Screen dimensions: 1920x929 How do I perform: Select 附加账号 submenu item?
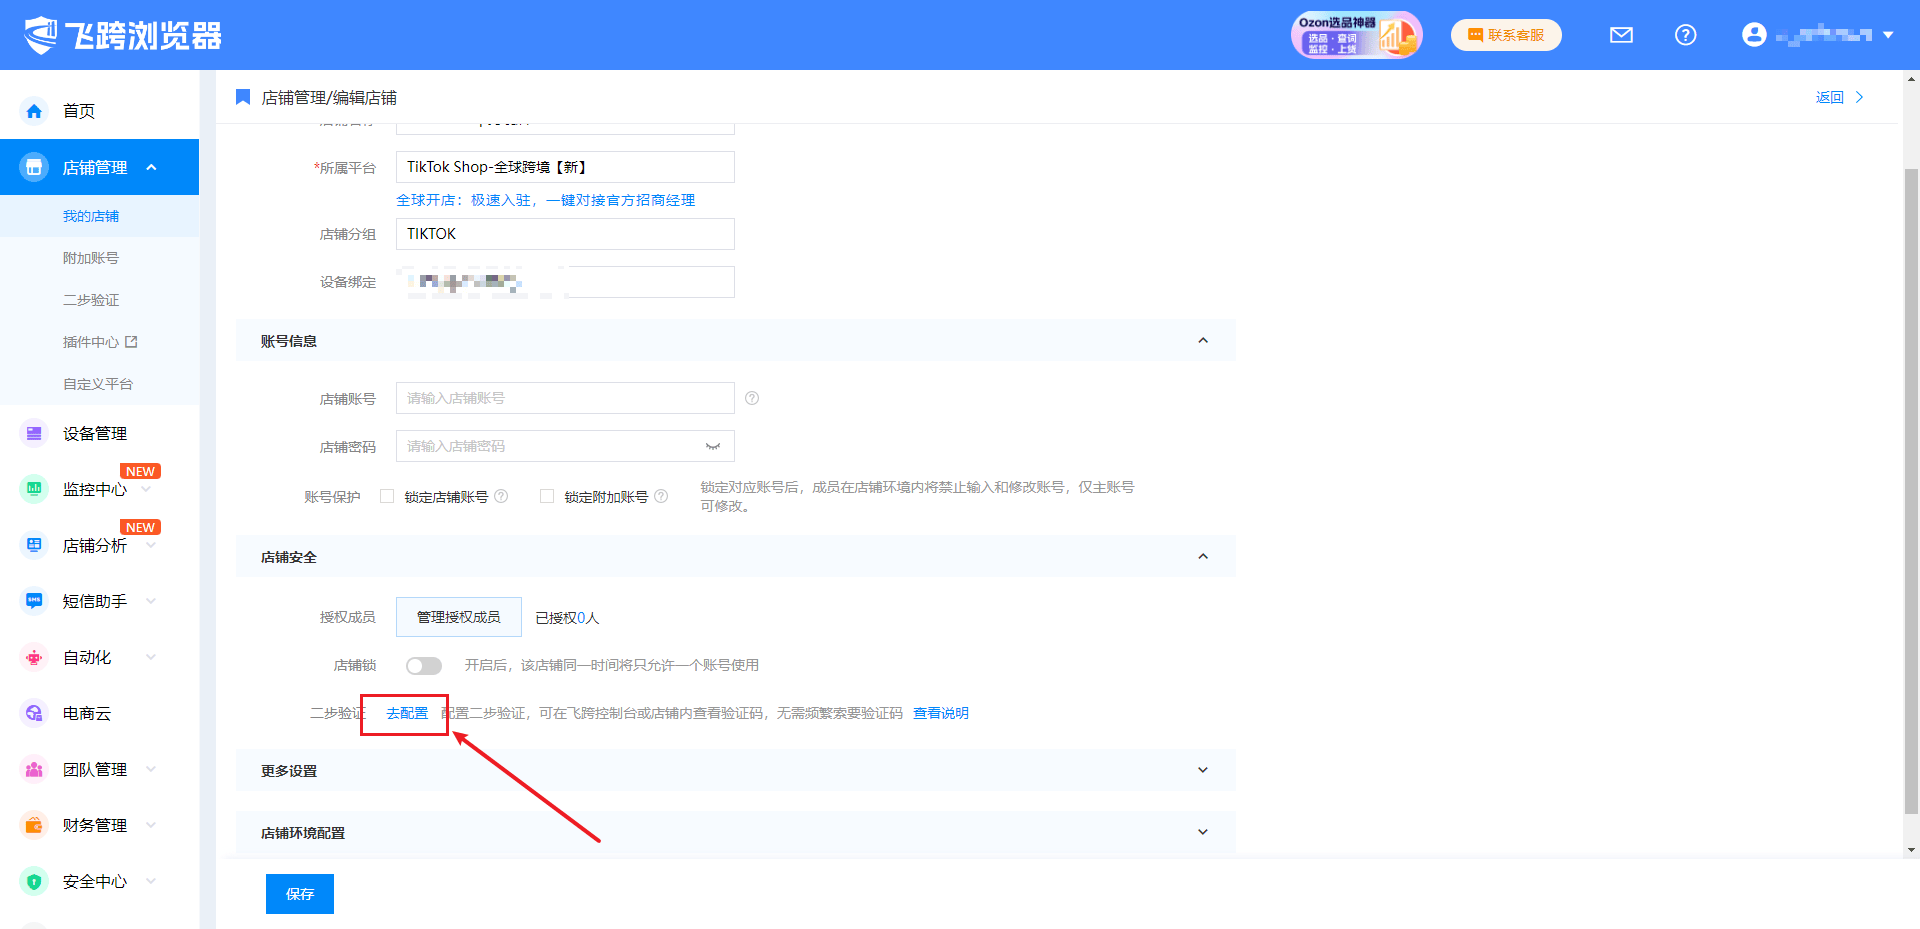coord(91,258)
